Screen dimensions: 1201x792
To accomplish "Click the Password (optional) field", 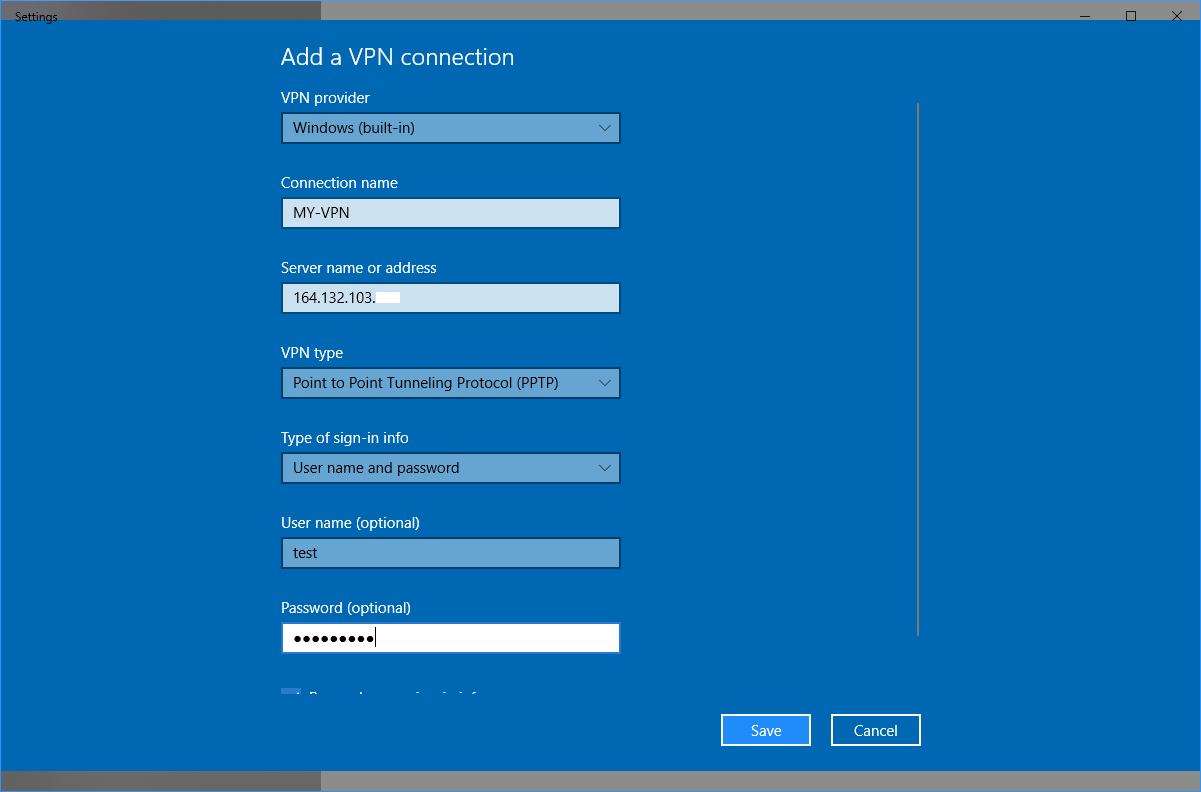I will (x=451, y=638).
